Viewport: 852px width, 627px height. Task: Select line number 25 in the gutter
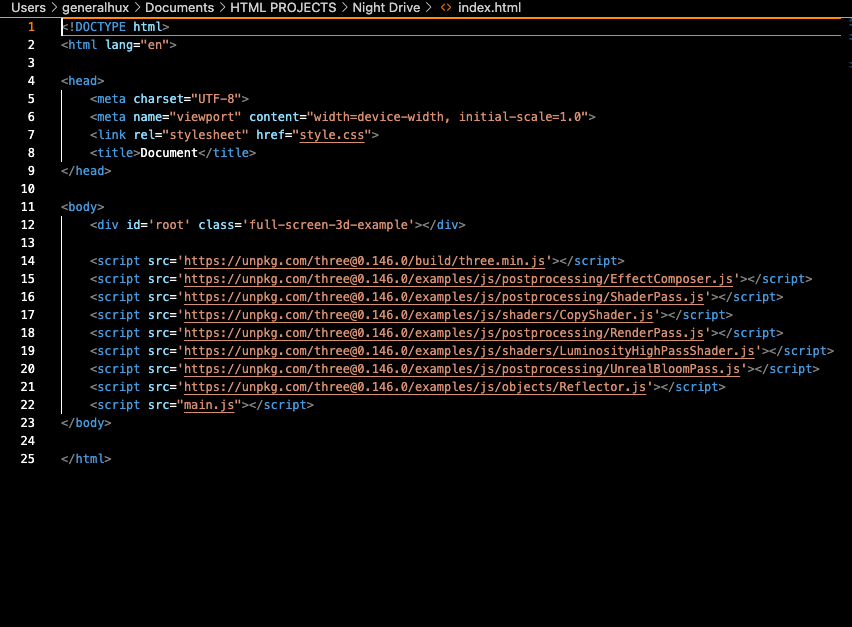click(29, 459)
